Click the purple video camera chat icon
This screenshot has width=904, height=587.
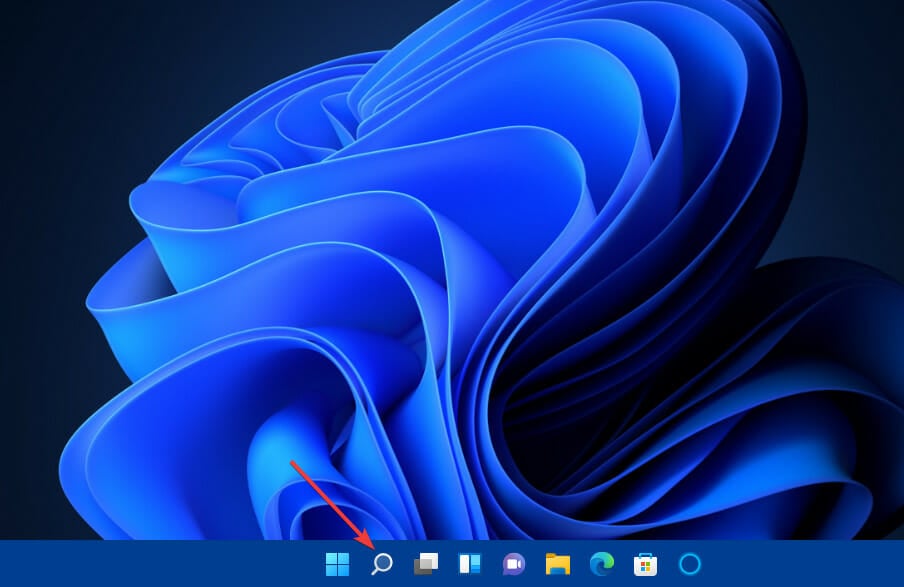pyautogui.click(x=514, y=564)
